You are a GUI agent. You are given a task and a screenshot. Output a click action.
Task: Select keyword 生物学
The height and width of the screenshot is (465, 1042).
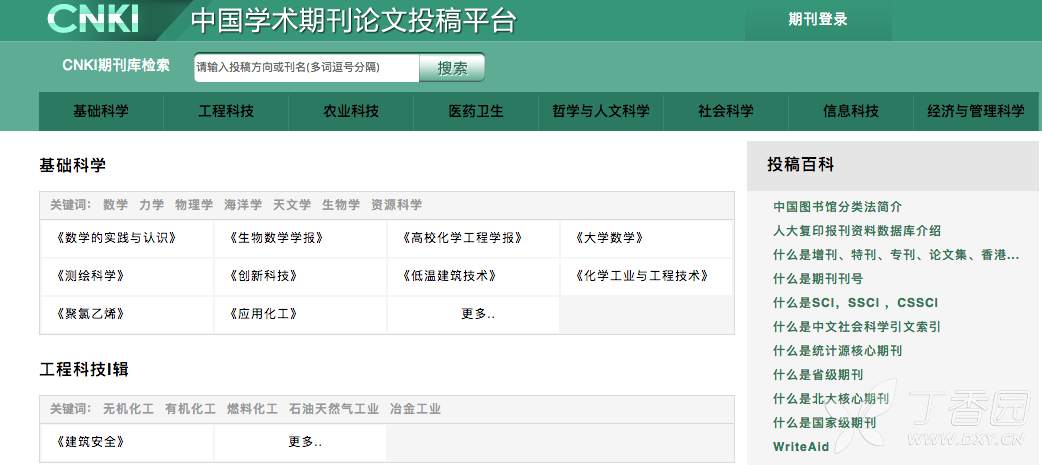pyautogui.click(x=341, y=205)
